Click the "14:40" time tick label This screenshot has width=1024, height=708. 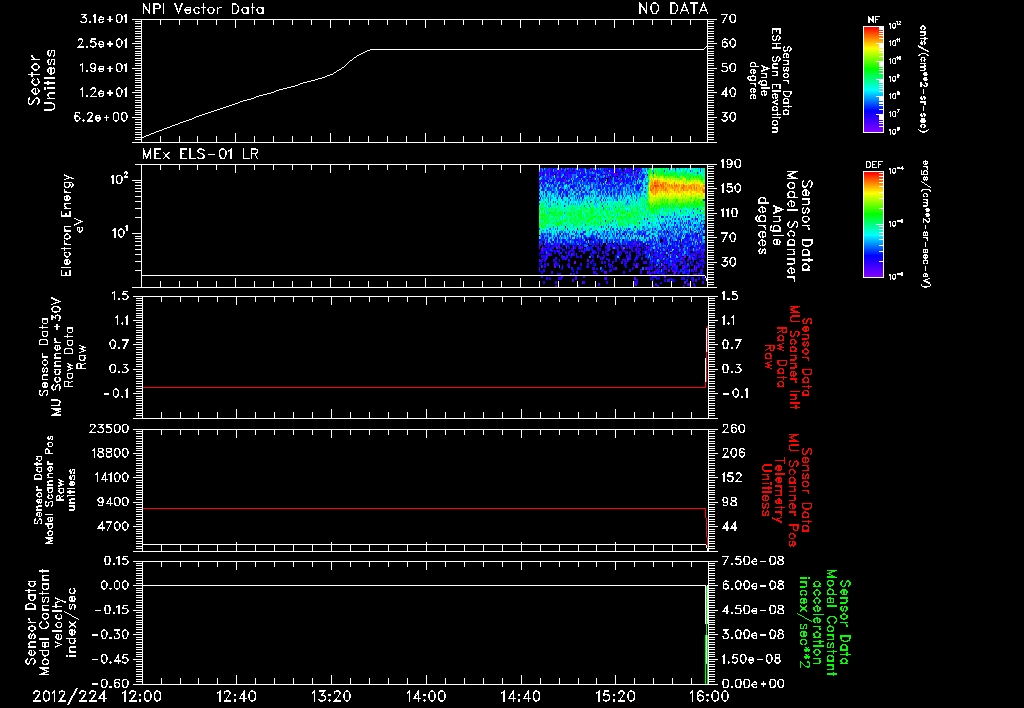[x=520, y=697]
